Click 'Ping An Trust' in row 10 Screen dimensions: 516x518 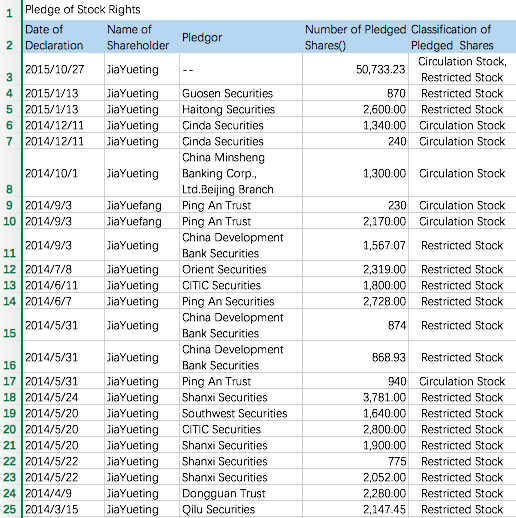click(x=216, y=221)
